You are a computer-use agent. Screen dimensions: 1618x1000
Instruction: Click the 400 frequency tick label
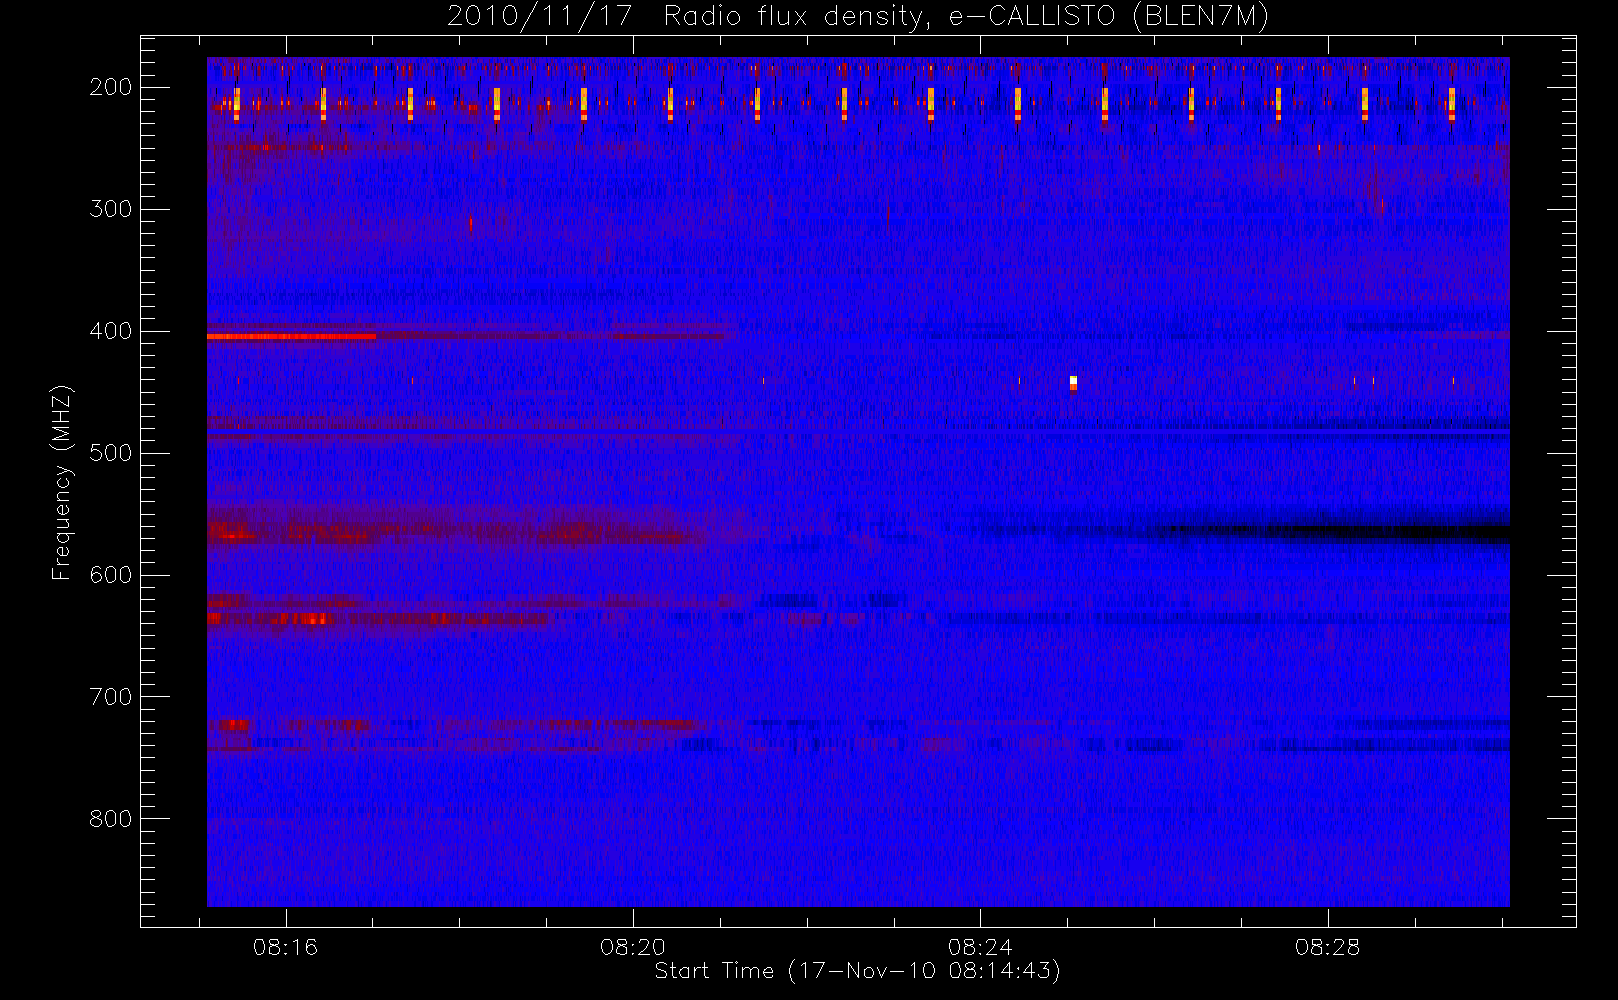pyautogui.click(x=111, y=331)
